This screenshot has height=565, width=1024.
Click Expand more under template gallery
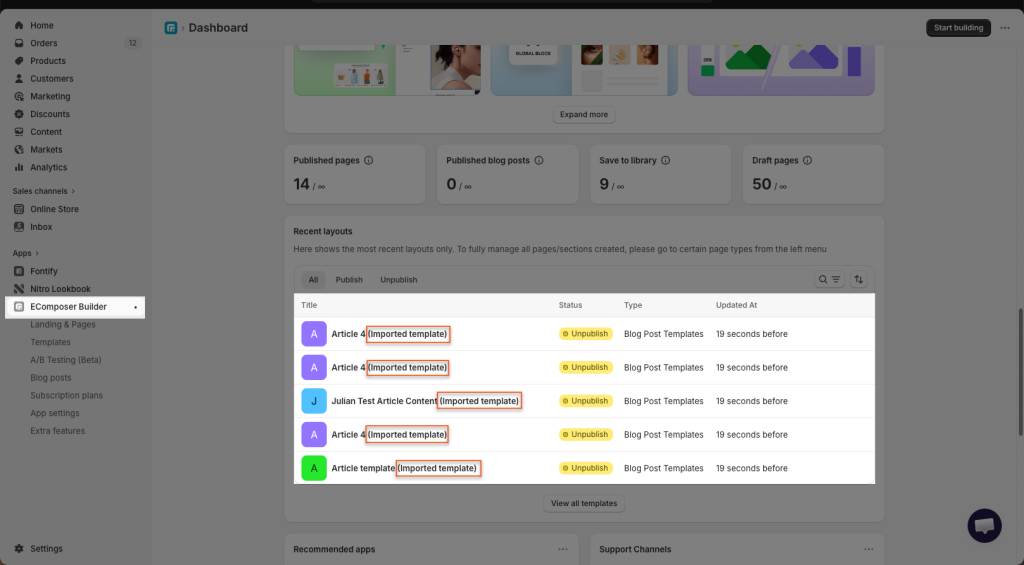pos(584,115)
